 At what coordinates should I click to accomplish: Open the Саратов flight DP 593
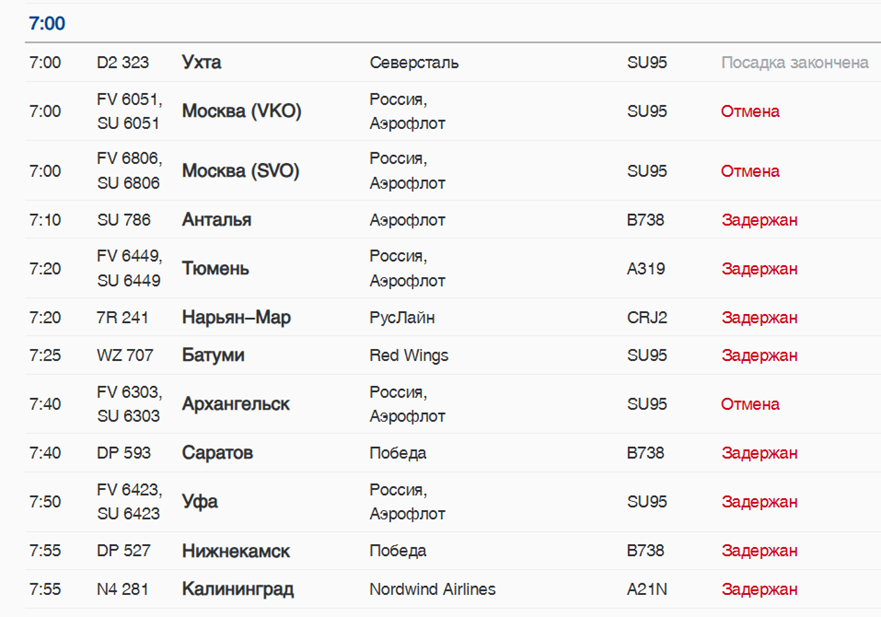click(x=217, y=453)
